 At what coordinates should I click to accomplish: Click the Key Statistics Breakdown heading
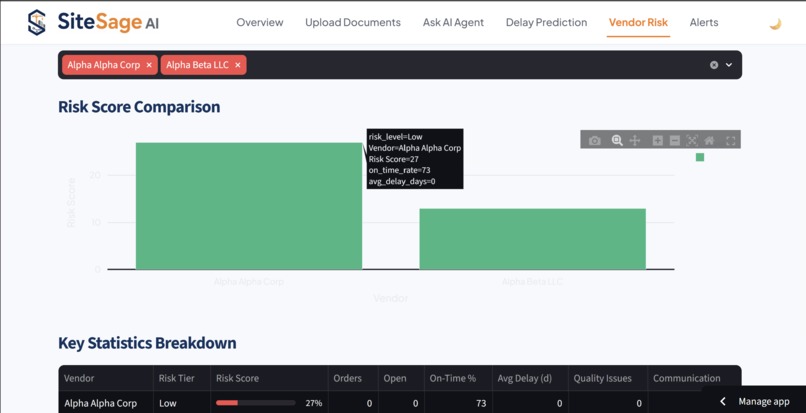(147, 343)
